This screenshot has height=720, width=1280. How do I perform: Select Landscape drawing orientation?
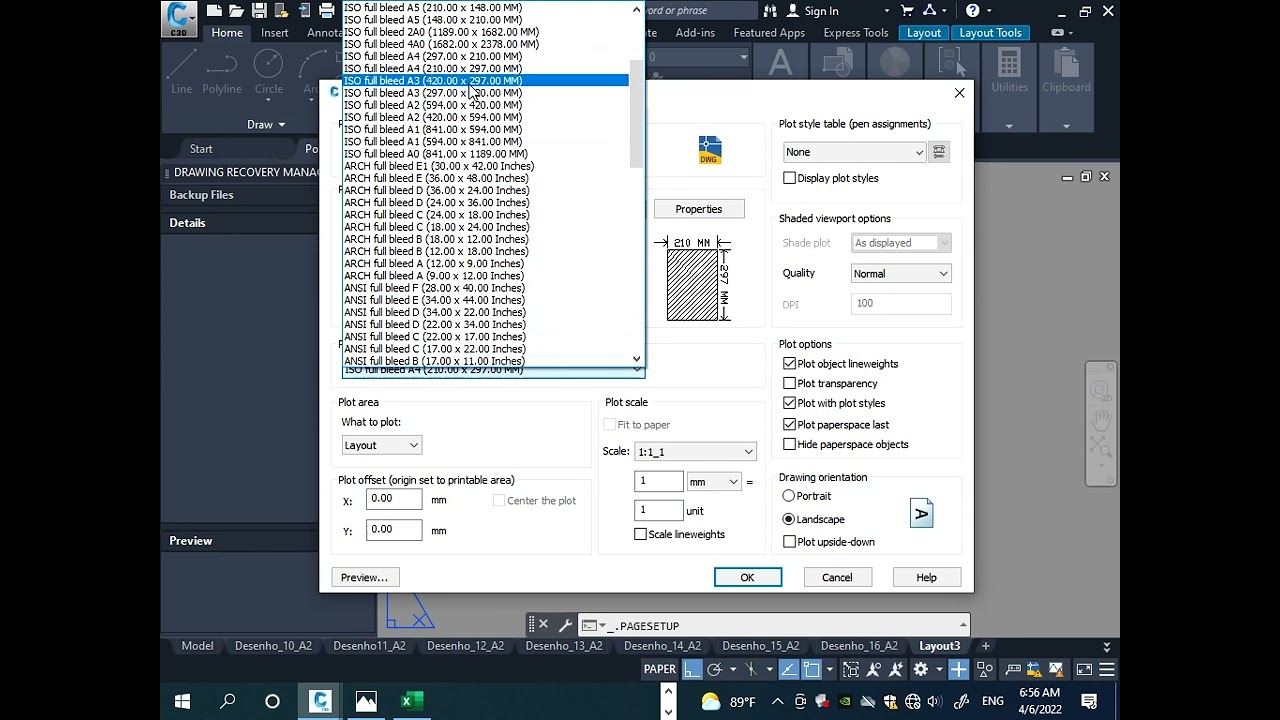pyautogui.click(x=789, y=519)
